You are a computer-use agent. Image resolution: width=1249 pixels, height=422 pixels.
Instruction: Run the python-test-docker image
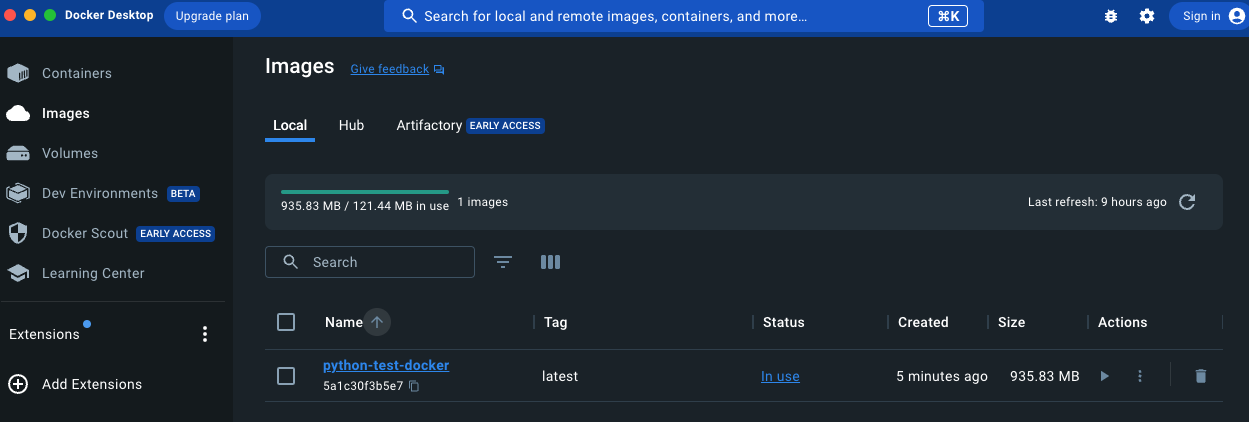tap(1104, 376)
